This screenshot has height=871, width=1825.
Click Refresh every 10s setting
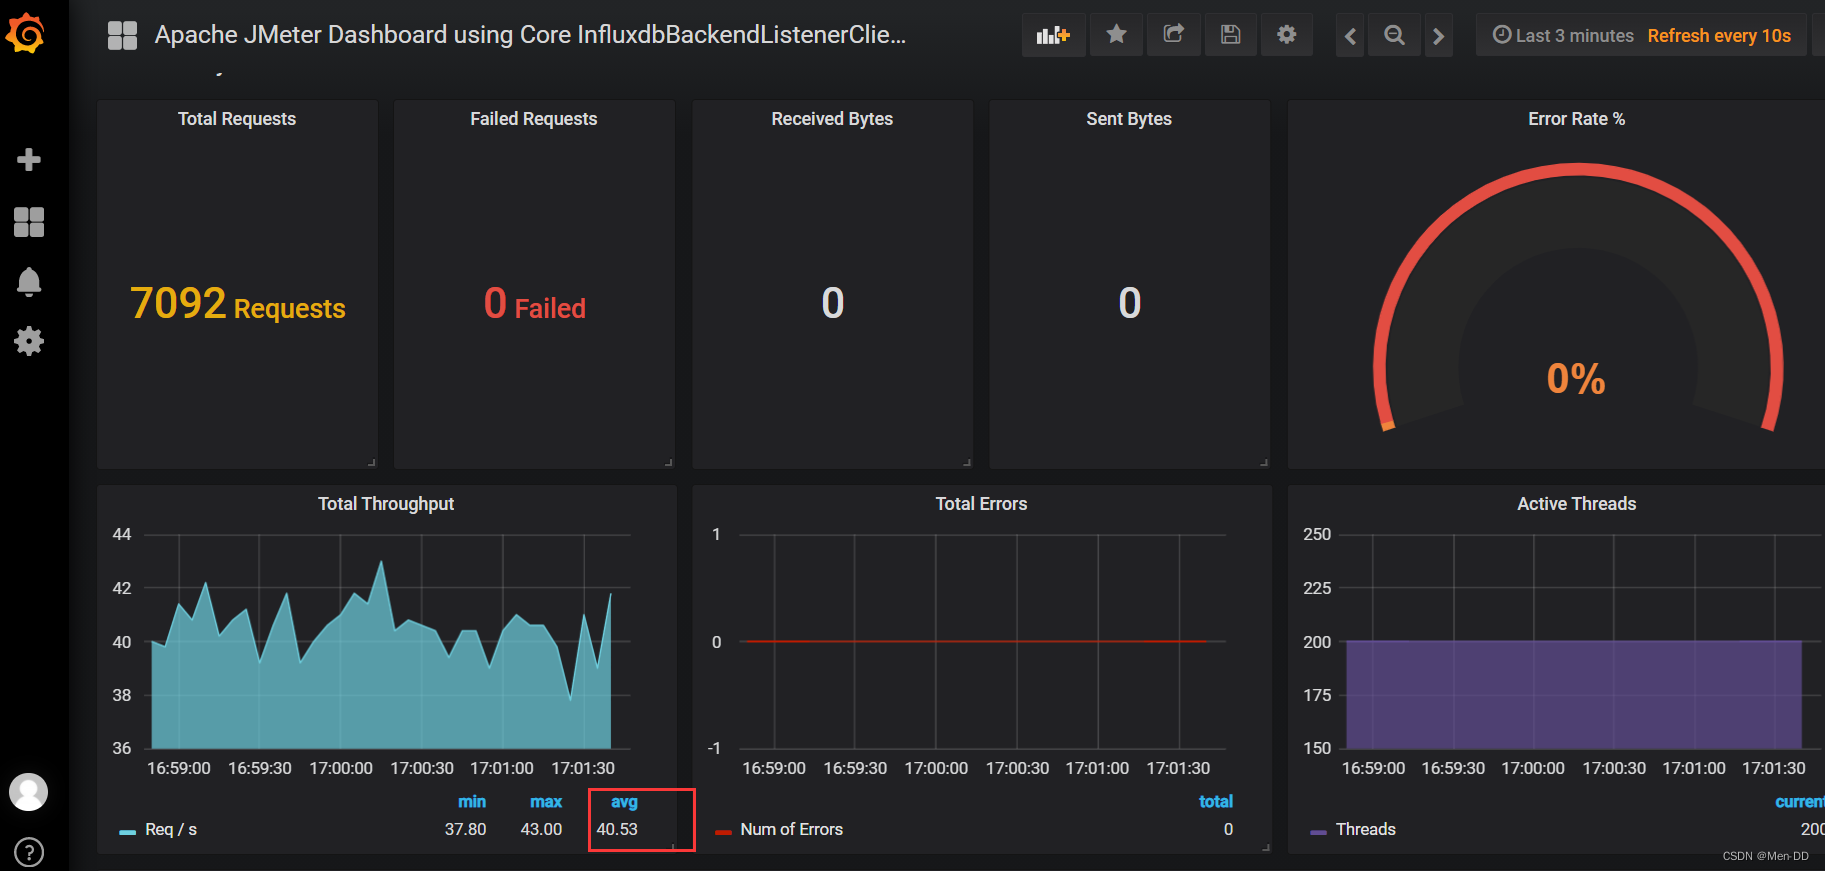click(x=1719, y=36)
